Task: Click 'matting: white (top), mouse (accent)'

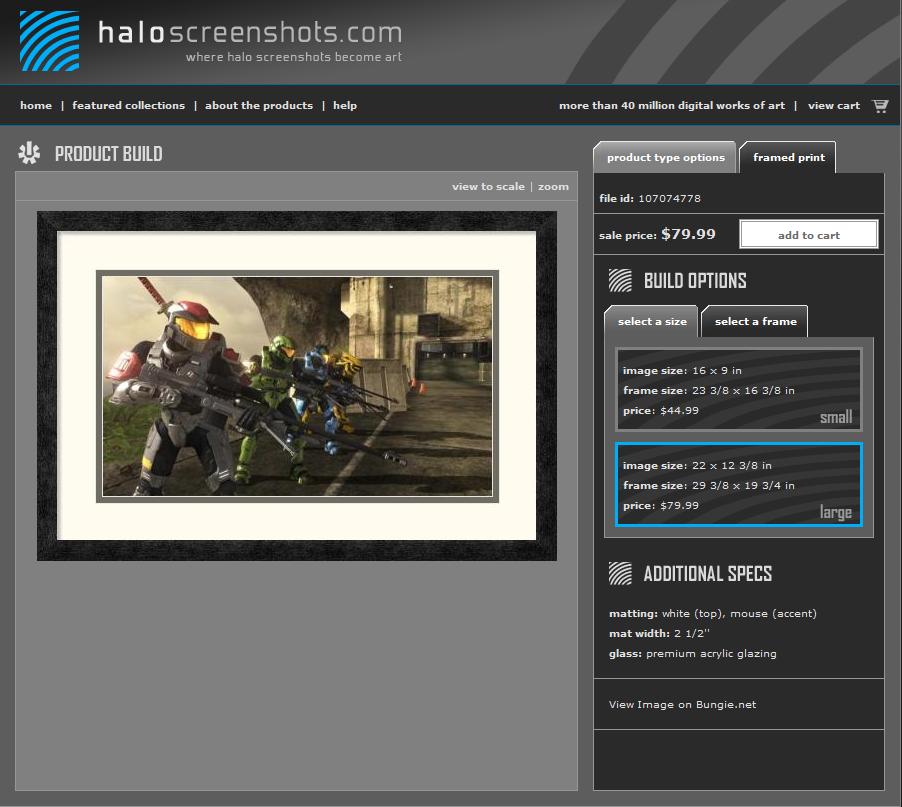Action: coord(713,614)
